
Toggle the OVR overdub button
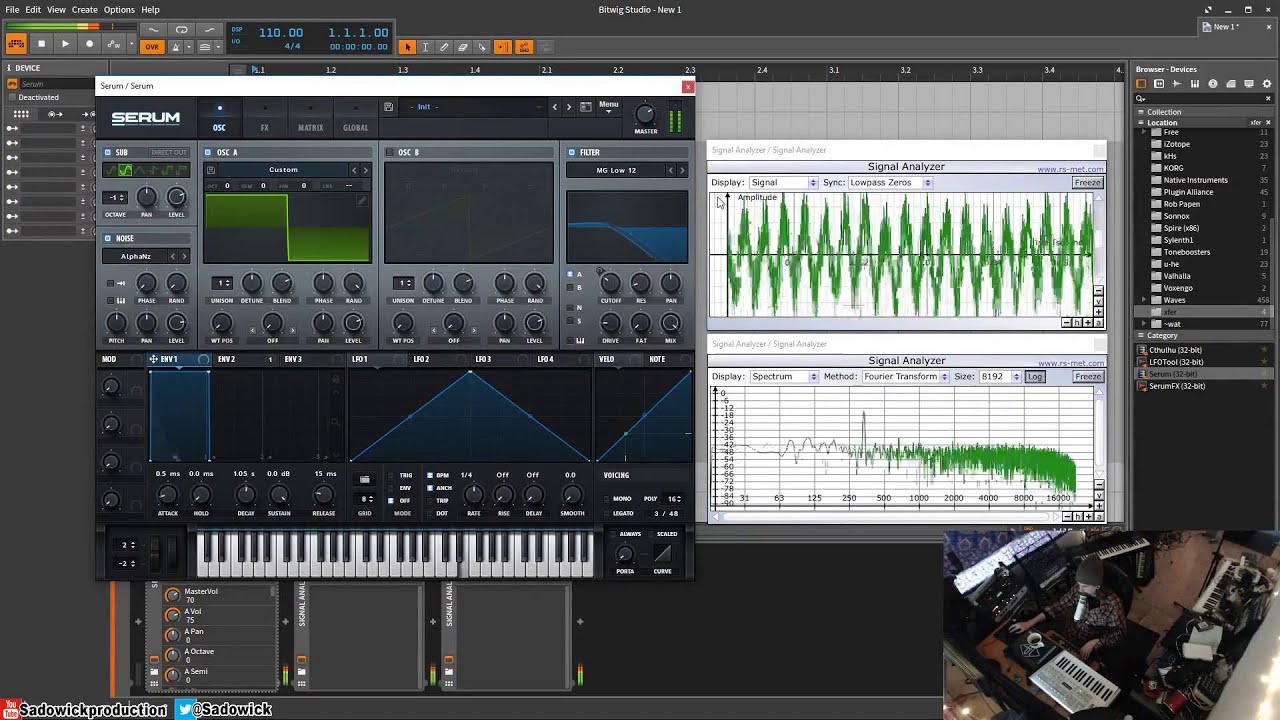coord(152,47)
